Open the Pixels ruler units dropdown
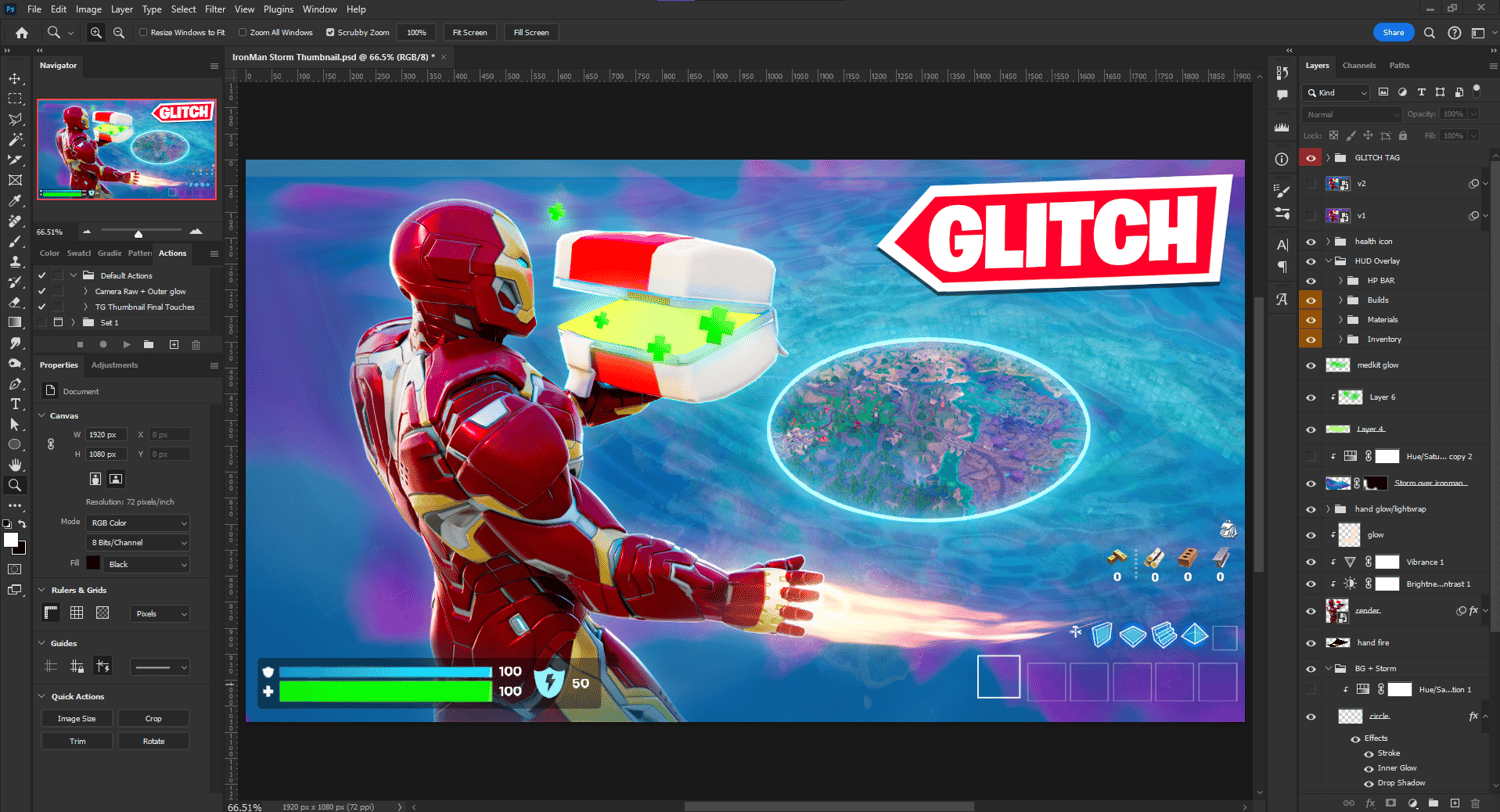The height and width of the screenshot is (812, 1500). pyautogui.click(x=160, y=613)
